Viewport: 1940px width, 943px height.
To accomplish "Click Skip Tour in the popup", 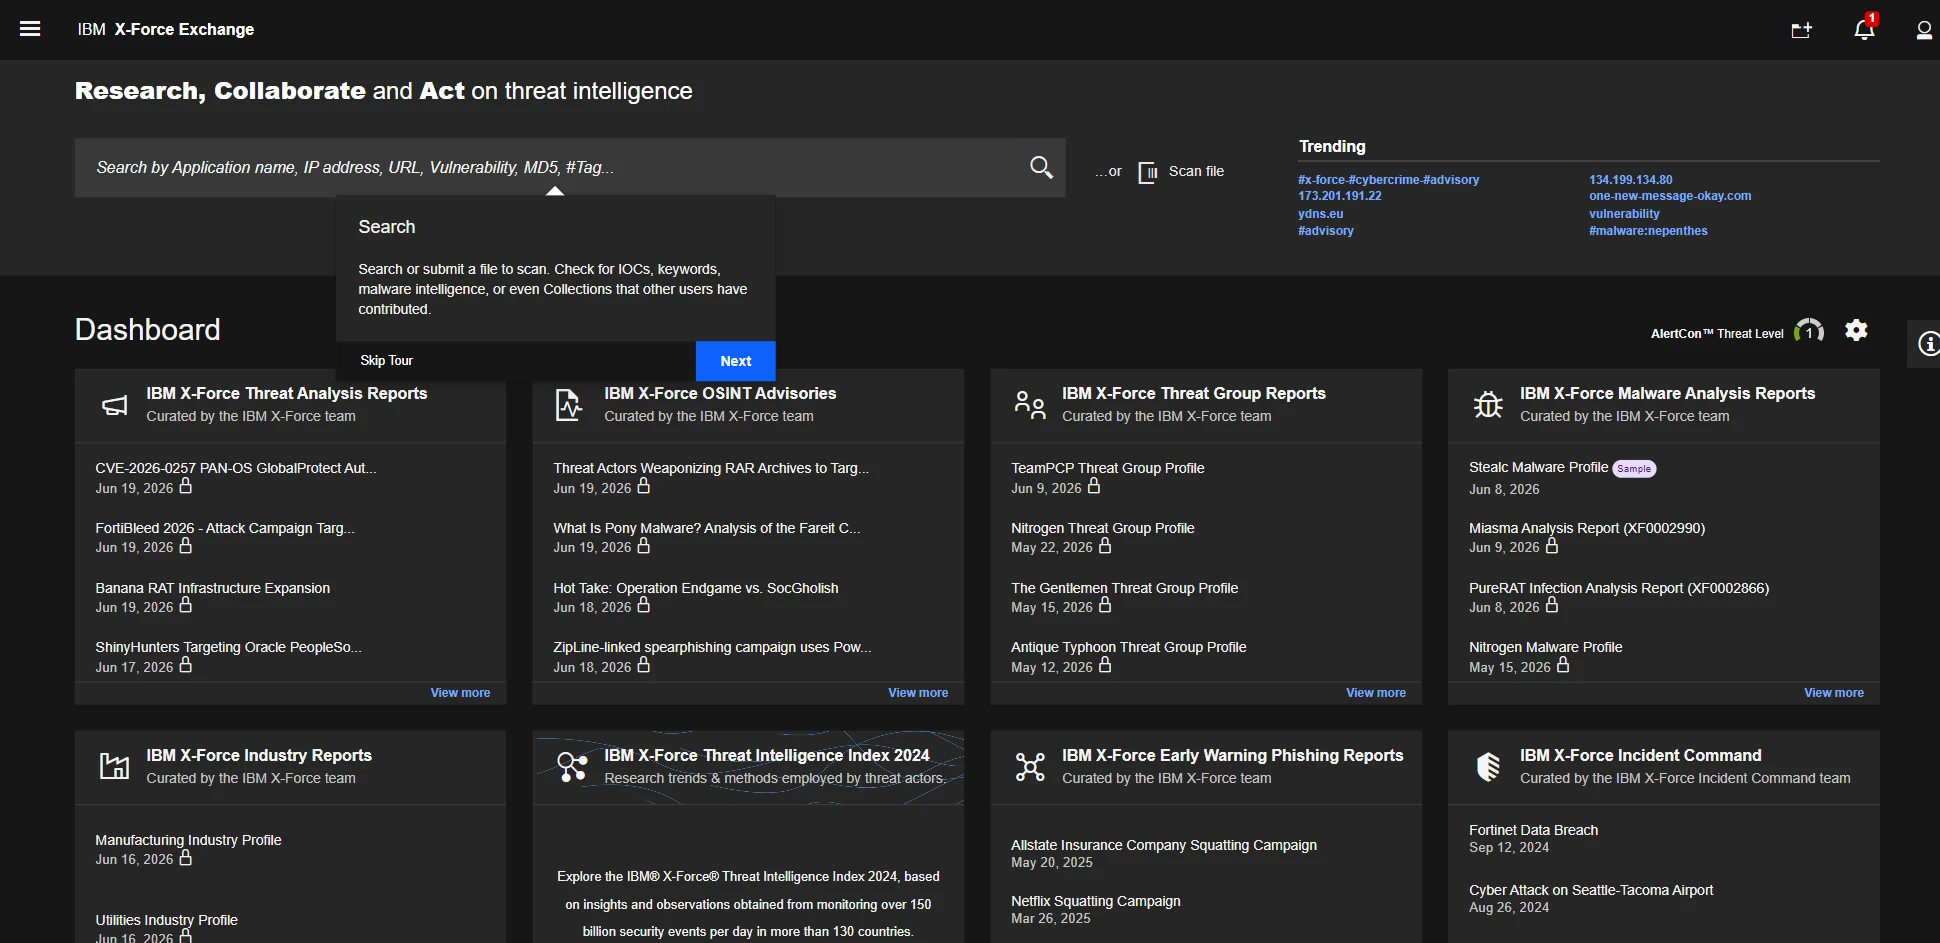I will (x=386, y=361).
